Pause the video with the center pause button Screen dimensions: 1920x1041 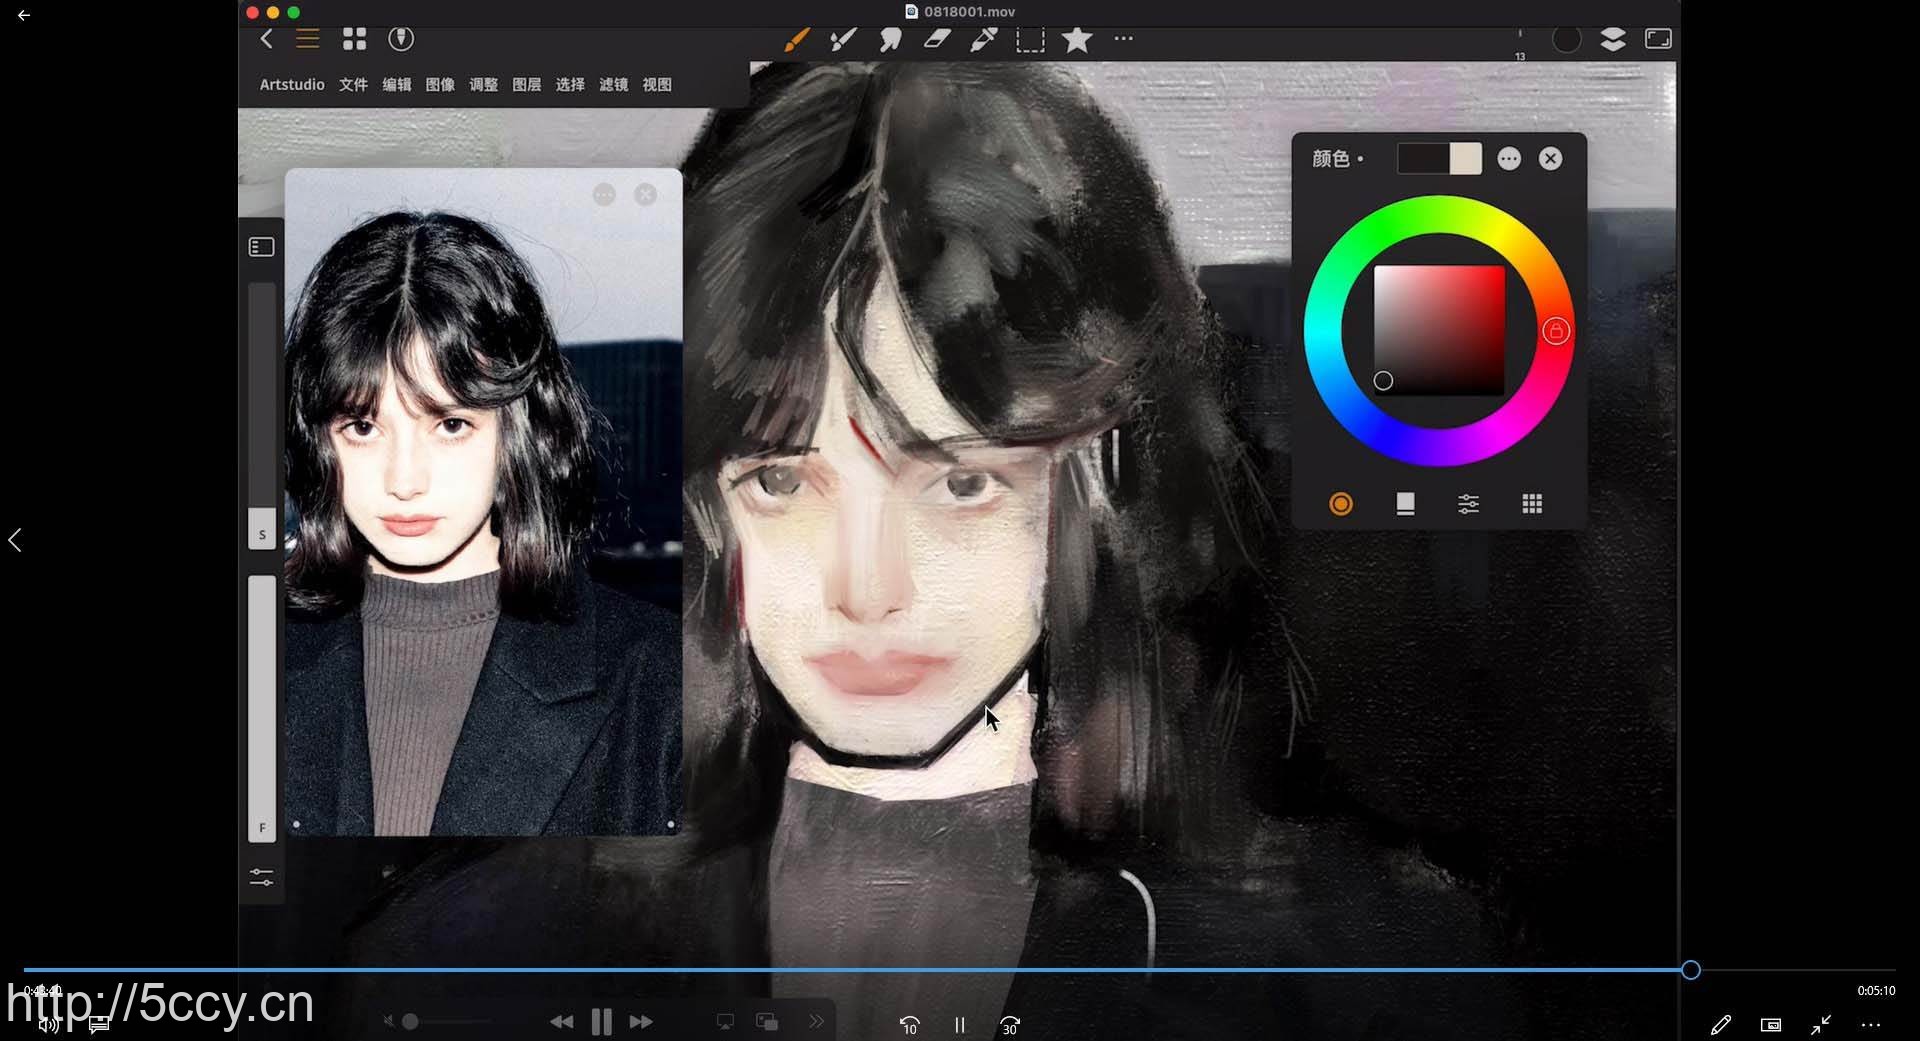tap(959, 1025)
